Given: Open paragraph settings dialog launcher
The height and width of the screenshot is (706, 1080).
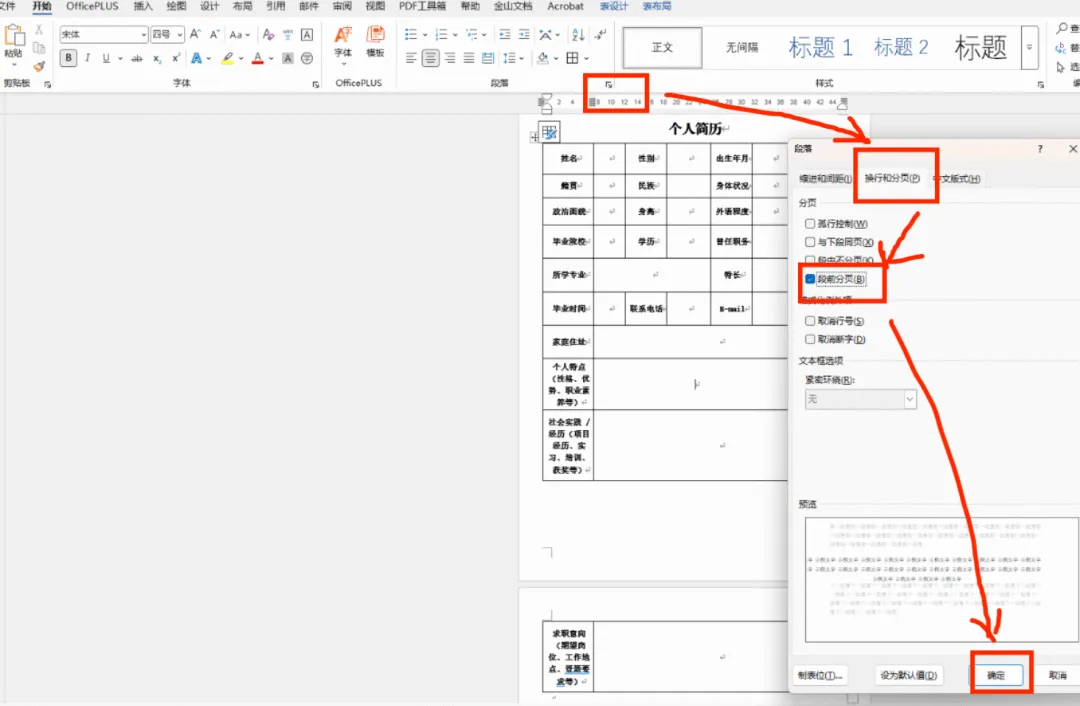Looking at the screenshot, I should [x=608, y=84].
